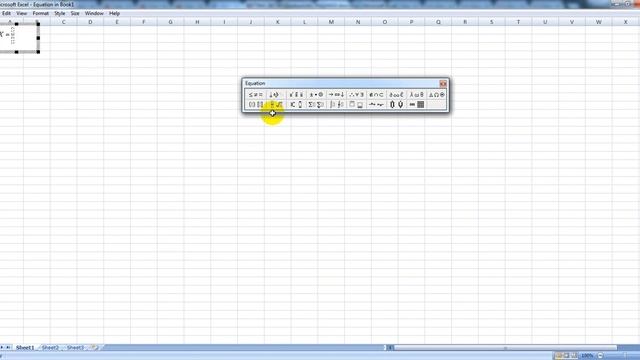Select column H header
Viewport: 640px width, 360px height.
[x=197, y=22]
